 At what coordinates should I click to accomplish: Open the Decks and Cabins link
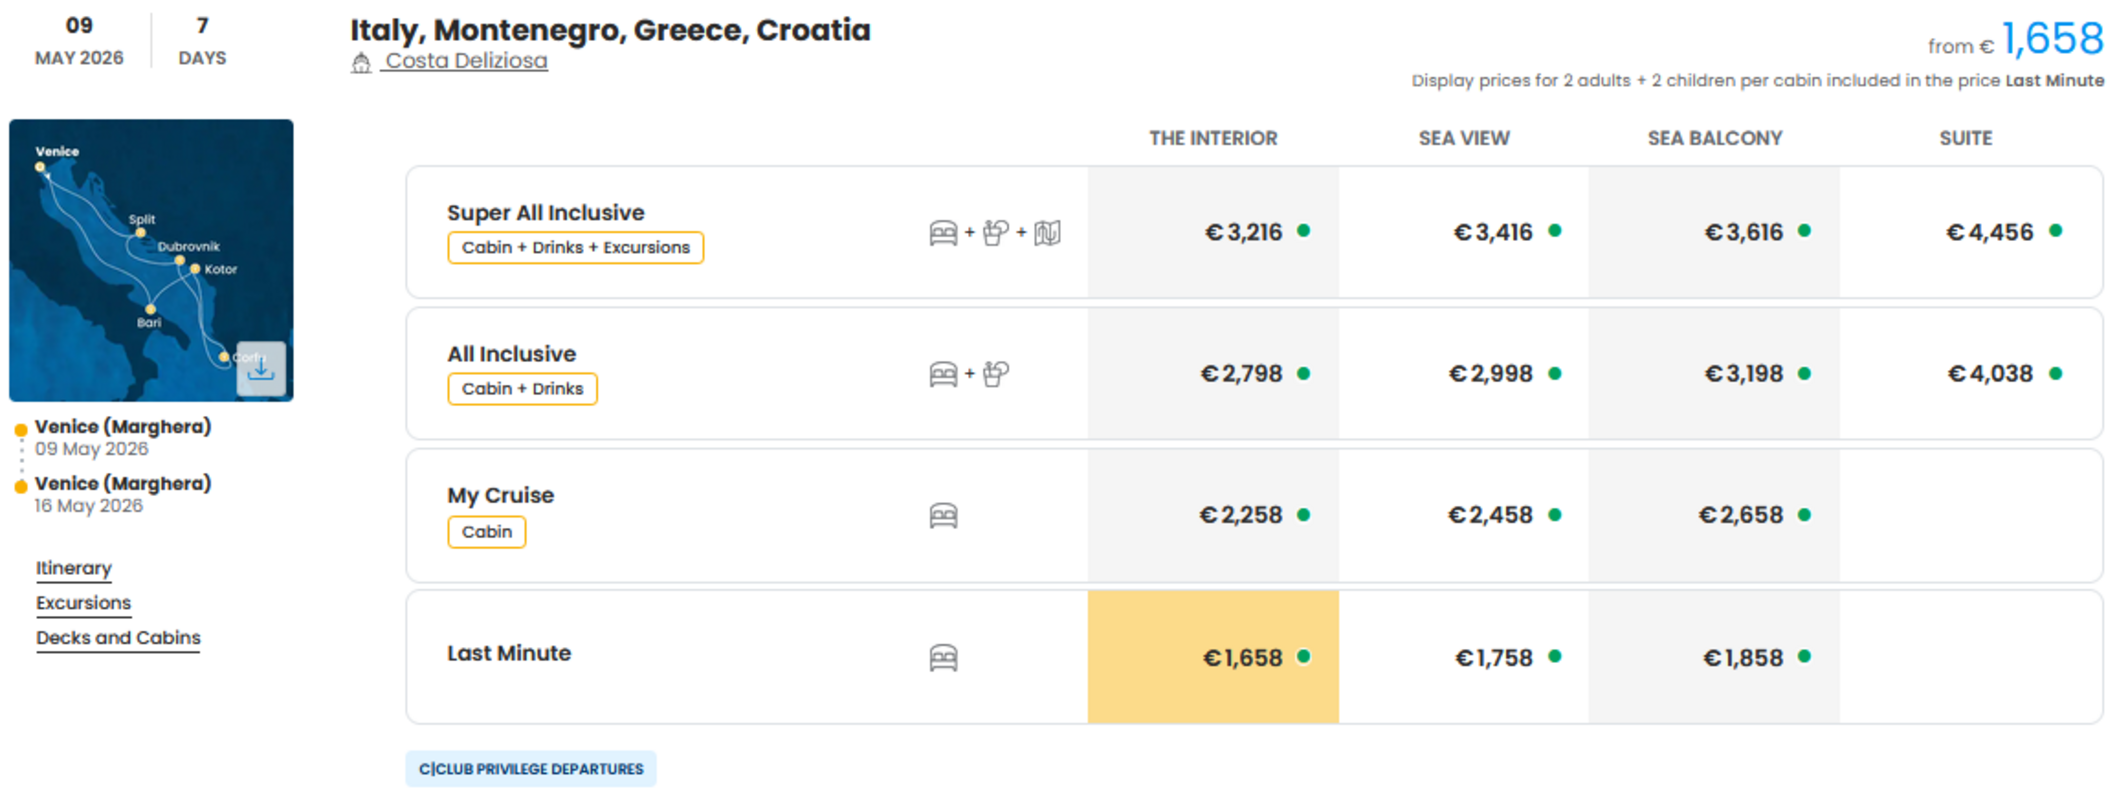click(x=118, y=638)
